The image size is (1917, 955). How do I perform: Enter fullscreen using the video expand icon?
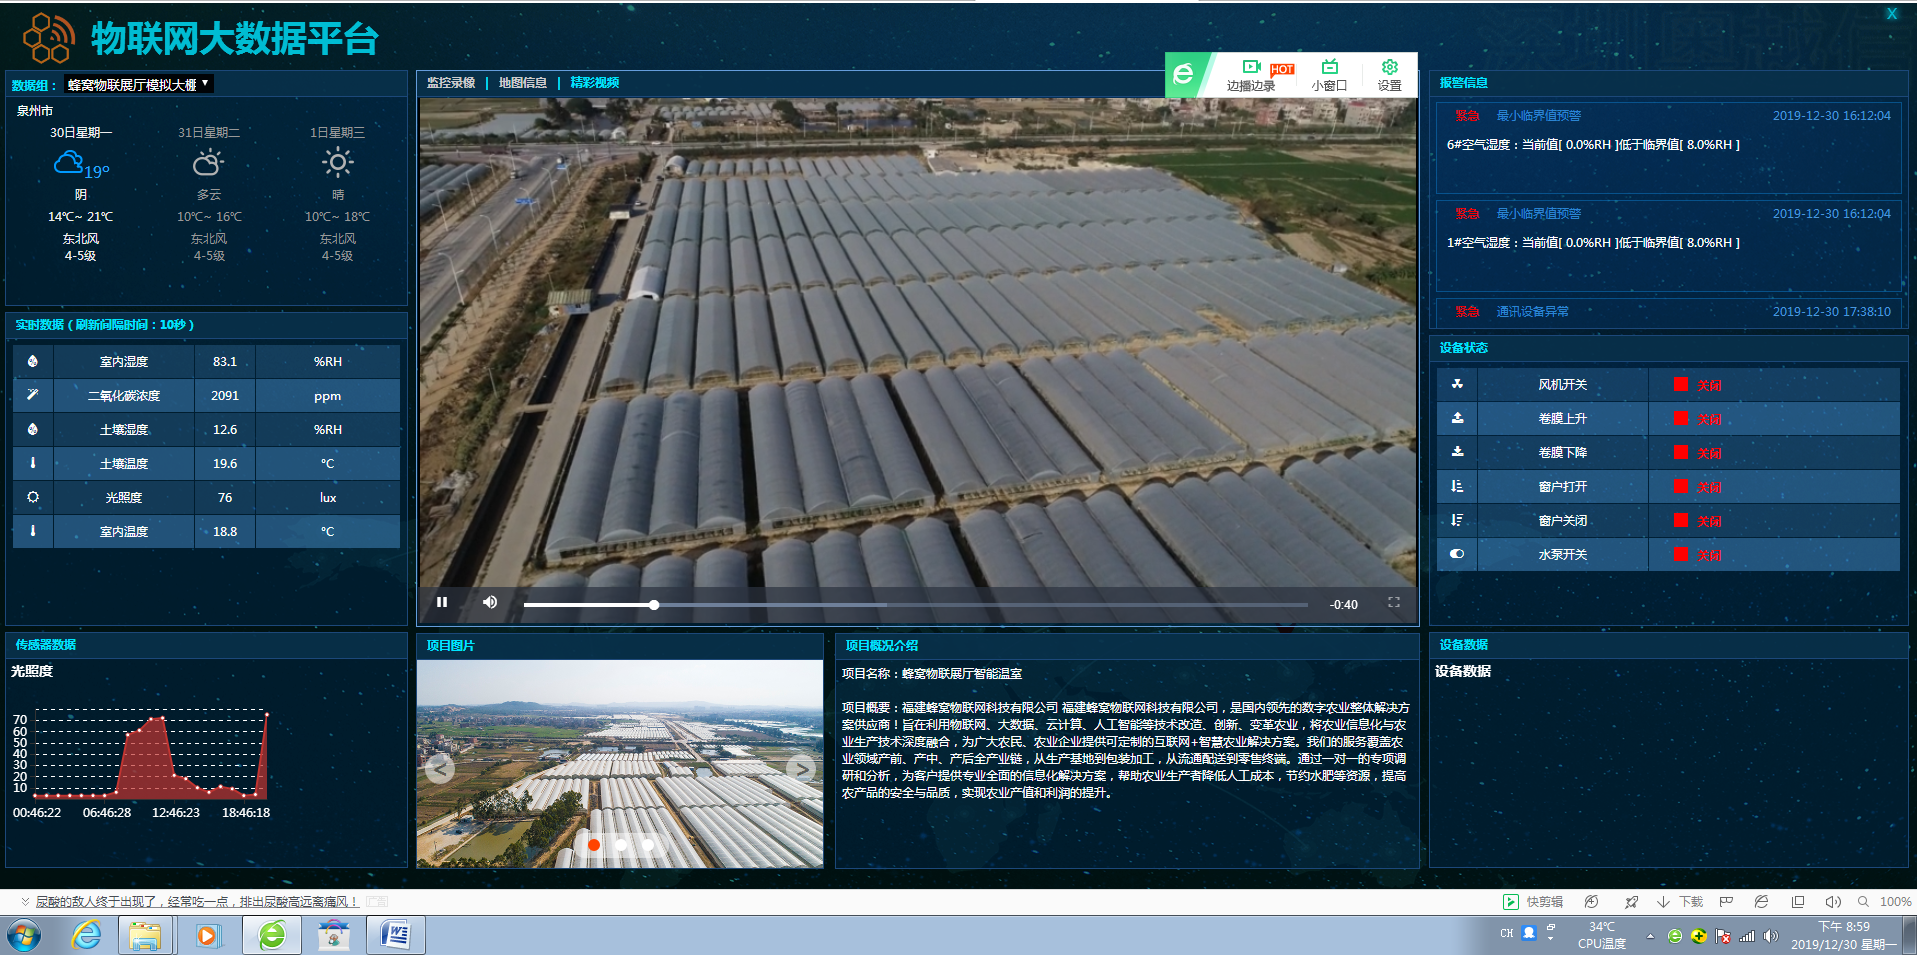pos(1393,602)
